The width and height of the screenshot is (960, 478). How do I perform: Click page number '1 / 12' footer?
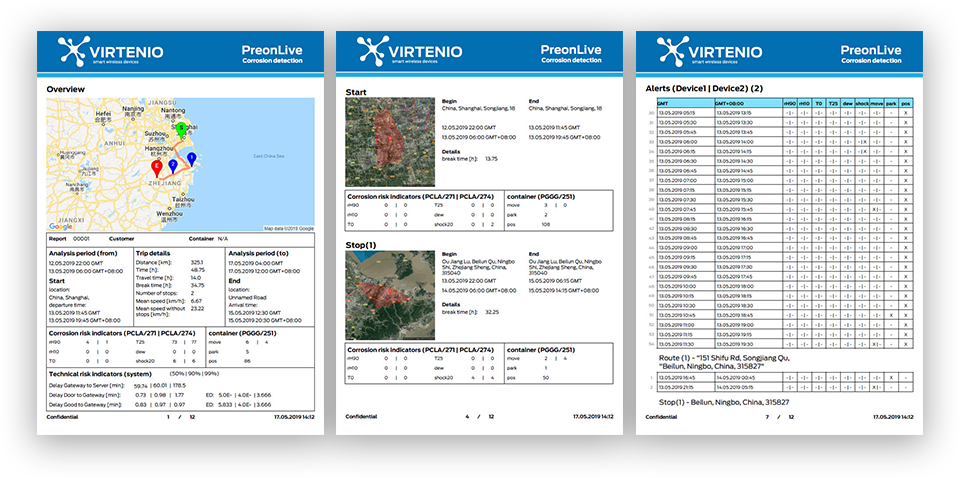181,416
